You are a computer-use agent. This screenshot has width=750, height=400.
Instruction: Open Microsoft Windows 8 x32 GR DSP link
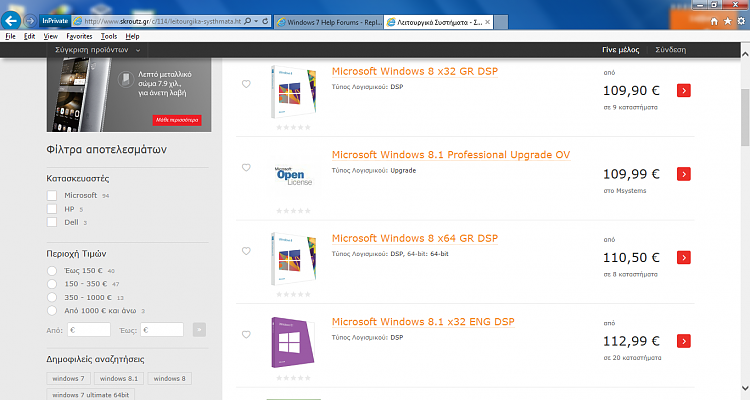click(x=415, y=71)
